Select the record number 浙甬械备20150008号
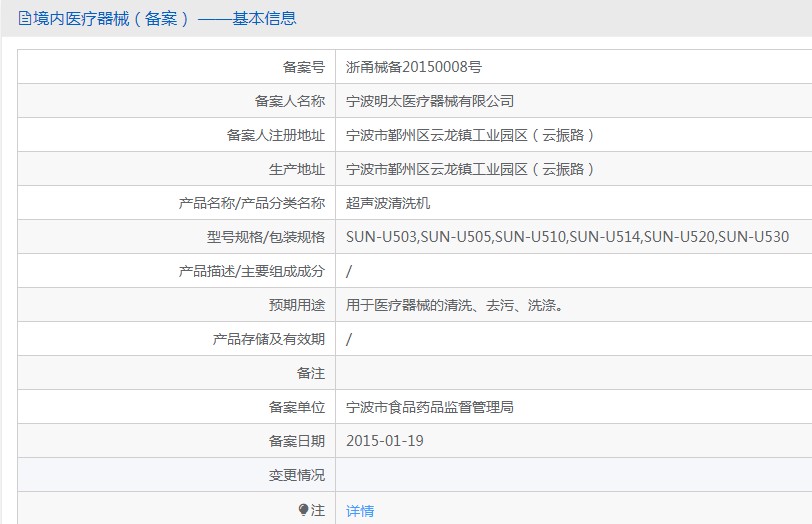 pyautogui.click(x=414, y=67)
